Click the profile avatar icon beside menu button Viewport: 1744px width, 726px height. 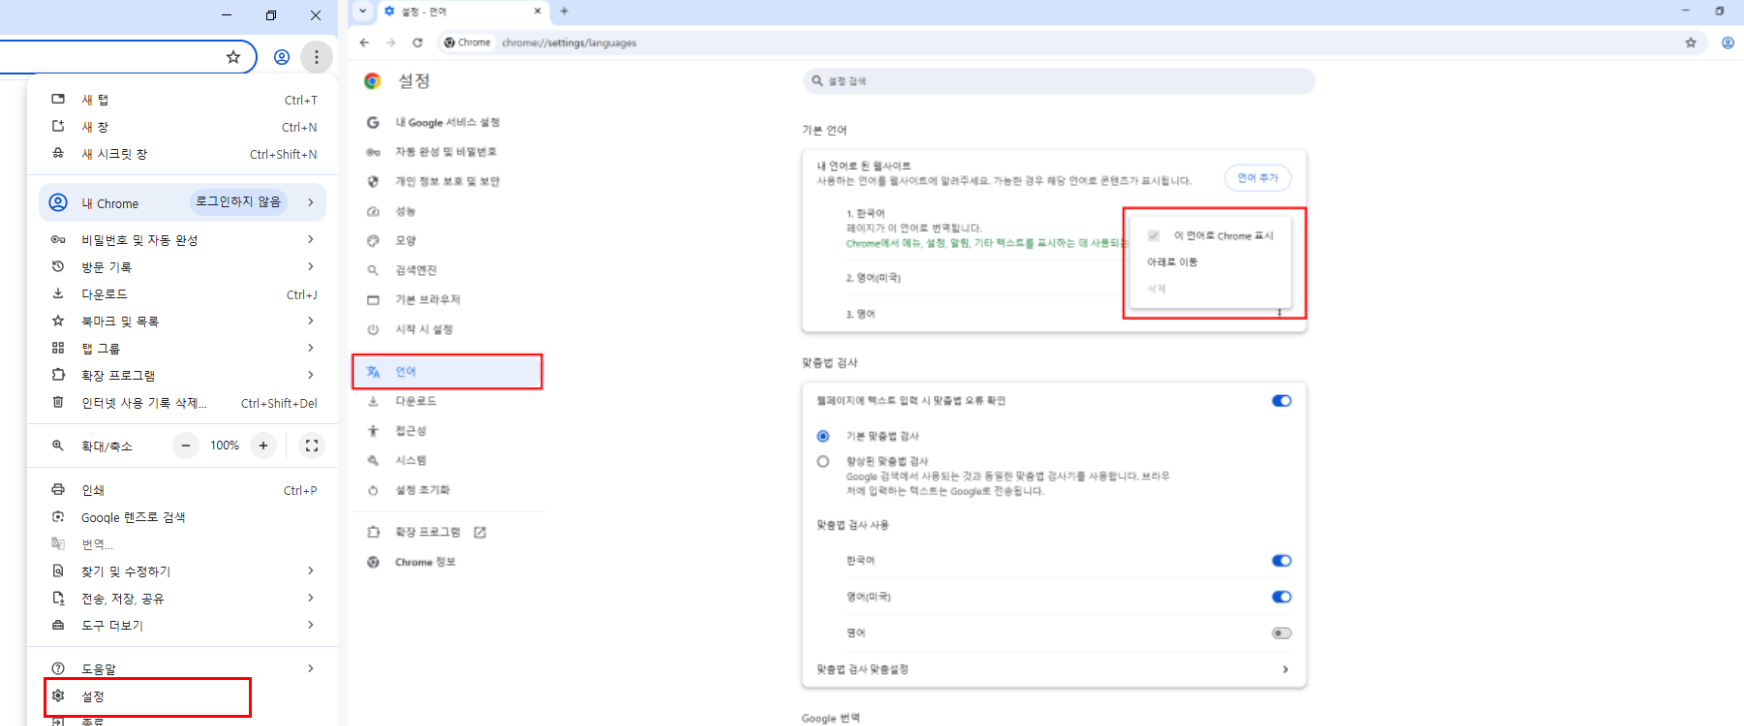click(x=282, y=57)
